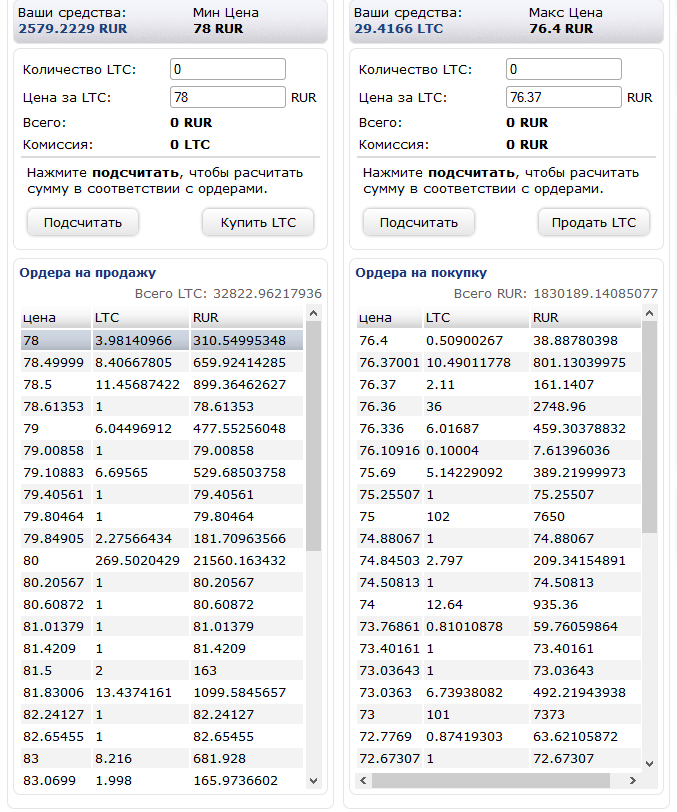Viewport: 677px width, 812px height.
Task: Select buy order at price 76.36
Action: click(498, 407)
